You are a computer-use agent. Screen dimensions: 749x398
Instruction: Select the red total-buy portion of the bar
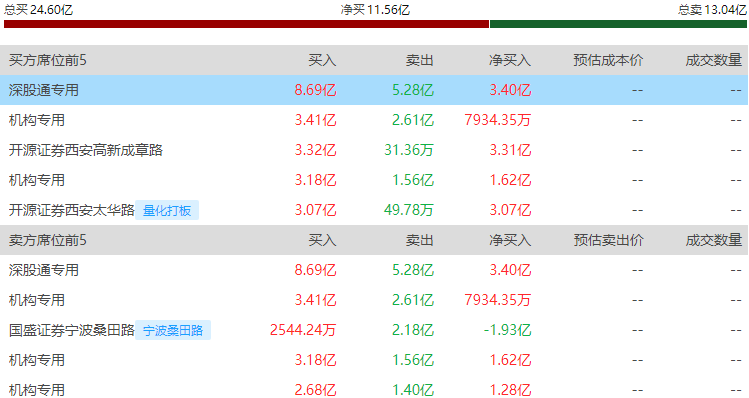(246, 24)
